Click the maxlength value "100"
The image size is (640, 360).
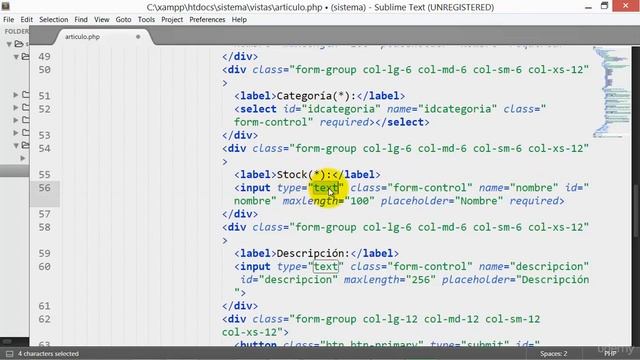(359, 201)
